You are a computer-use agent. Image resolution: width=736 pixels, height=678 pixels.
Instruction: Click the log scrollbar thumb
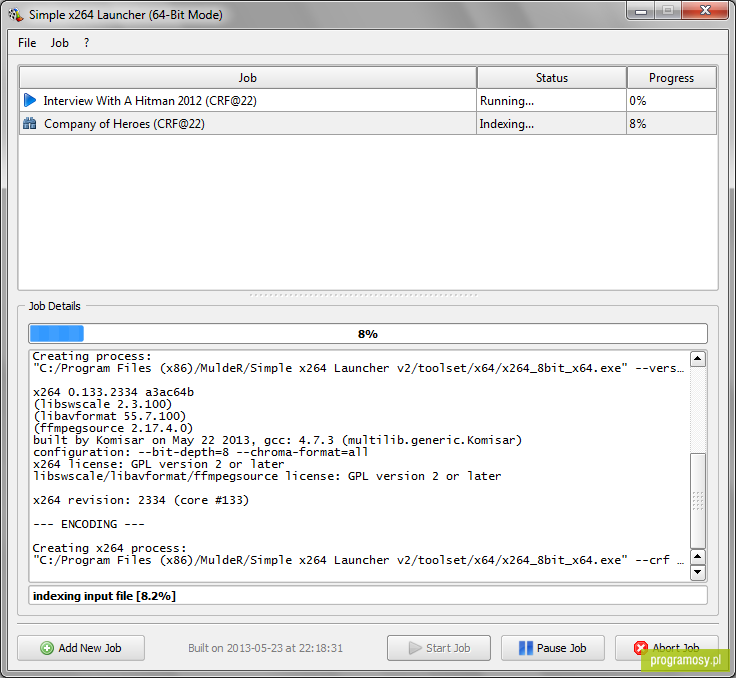(x=698, y=501)
